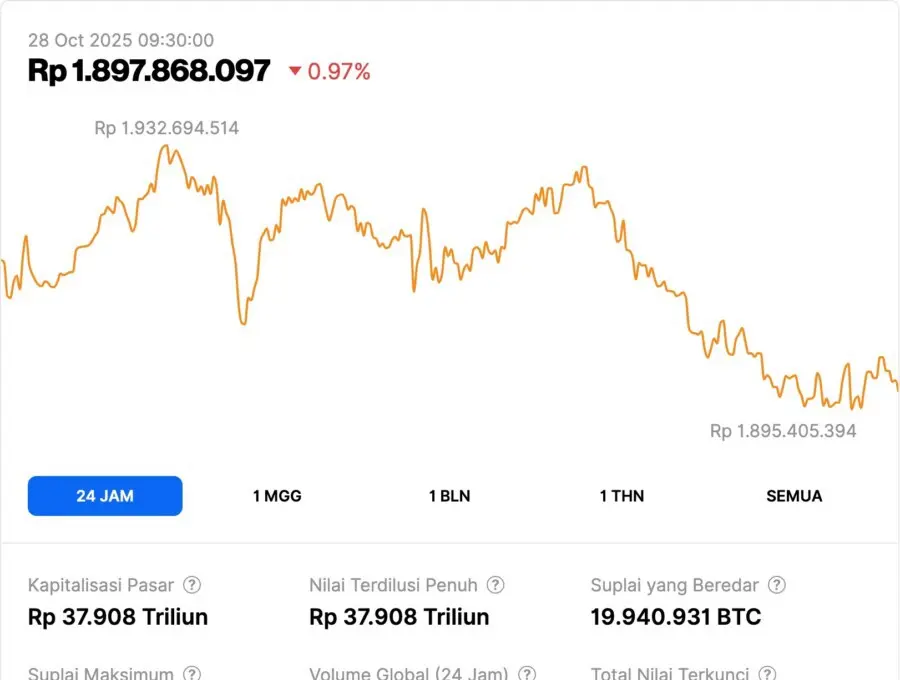Show info for Suplai Maksimum

point(192,674)
